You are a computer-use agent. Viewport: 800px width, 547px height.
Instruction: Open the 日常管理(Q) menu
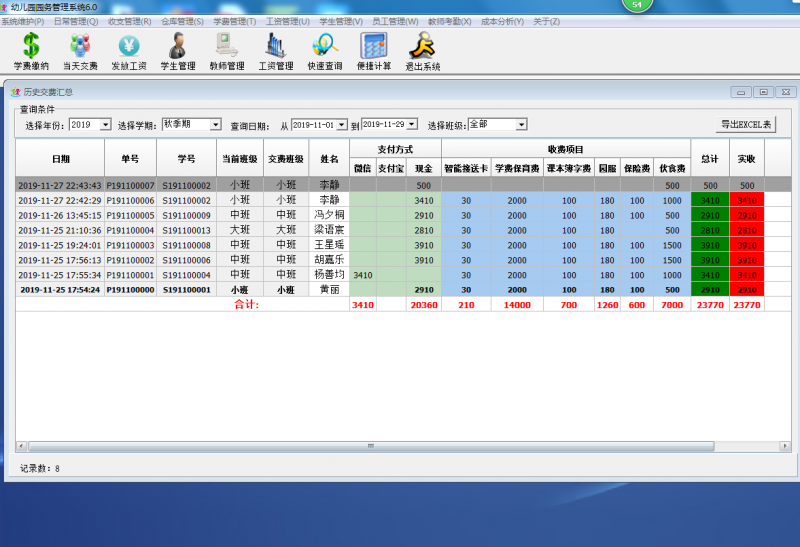click(x=76, y=21)
